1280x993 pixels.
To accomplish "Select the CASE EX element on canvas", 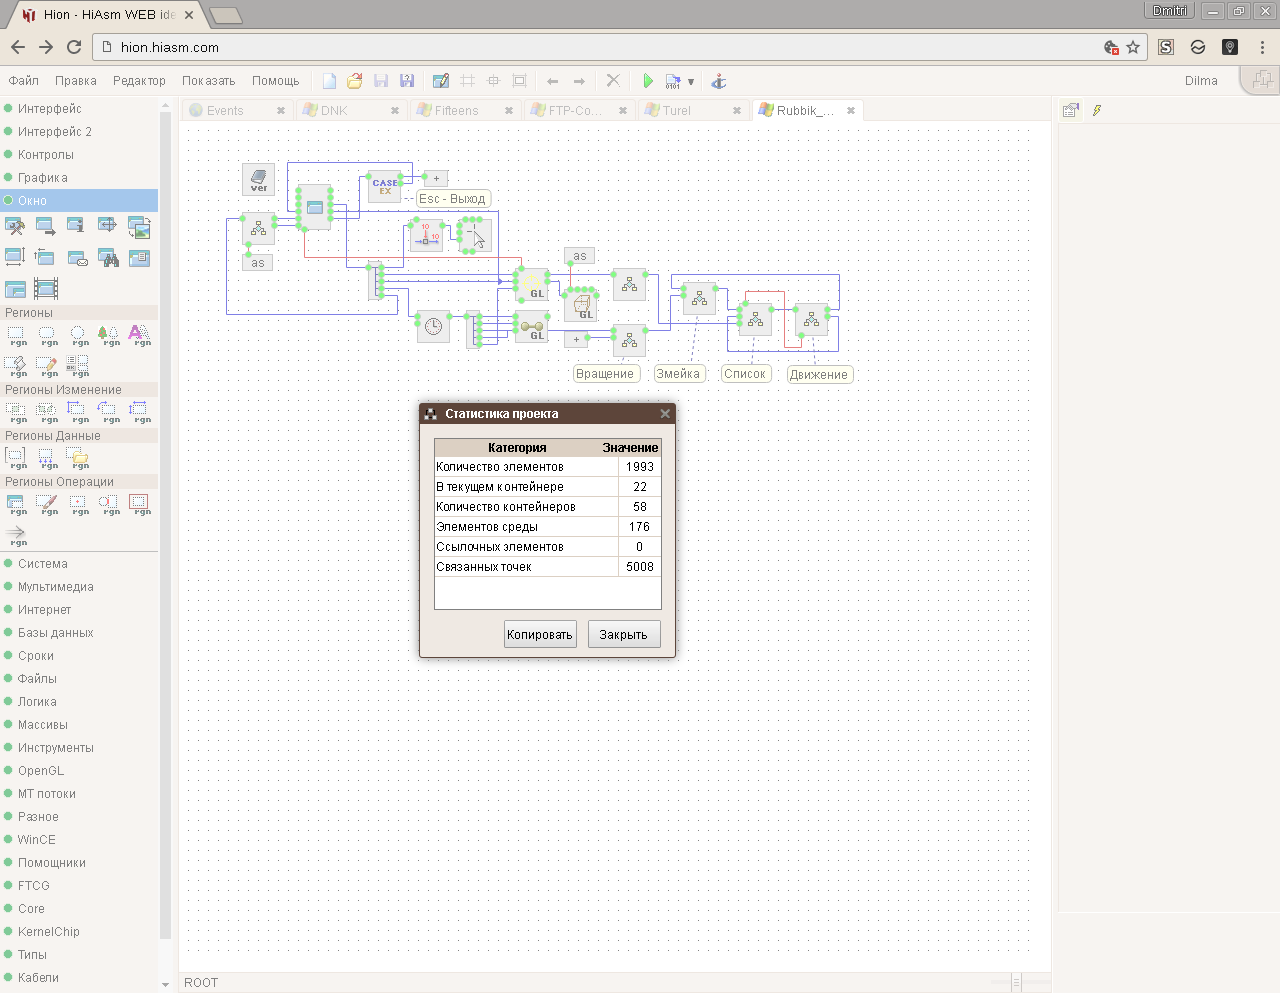I will 385,187.
